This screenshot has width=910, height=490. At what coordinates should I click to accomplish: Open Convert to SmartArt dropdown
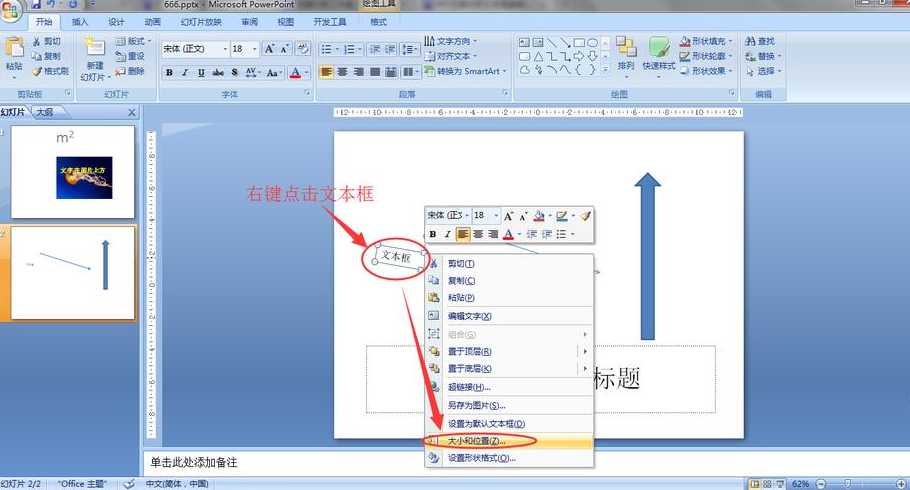pos(465,71)
